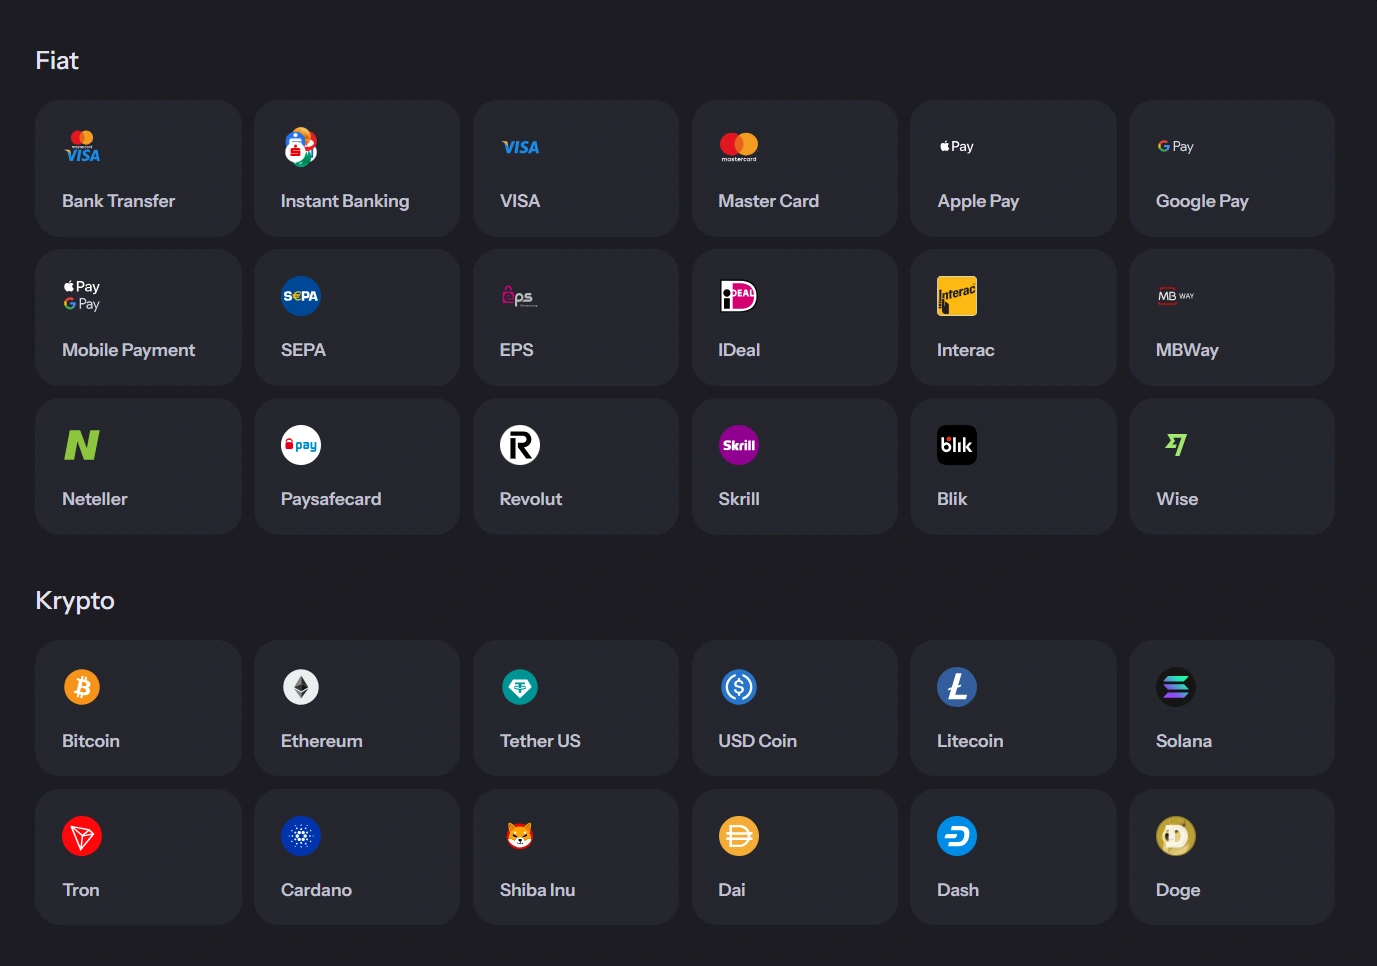Choose Master Card text label
This screenshot has width=1377, height=966.
point(768,201)
